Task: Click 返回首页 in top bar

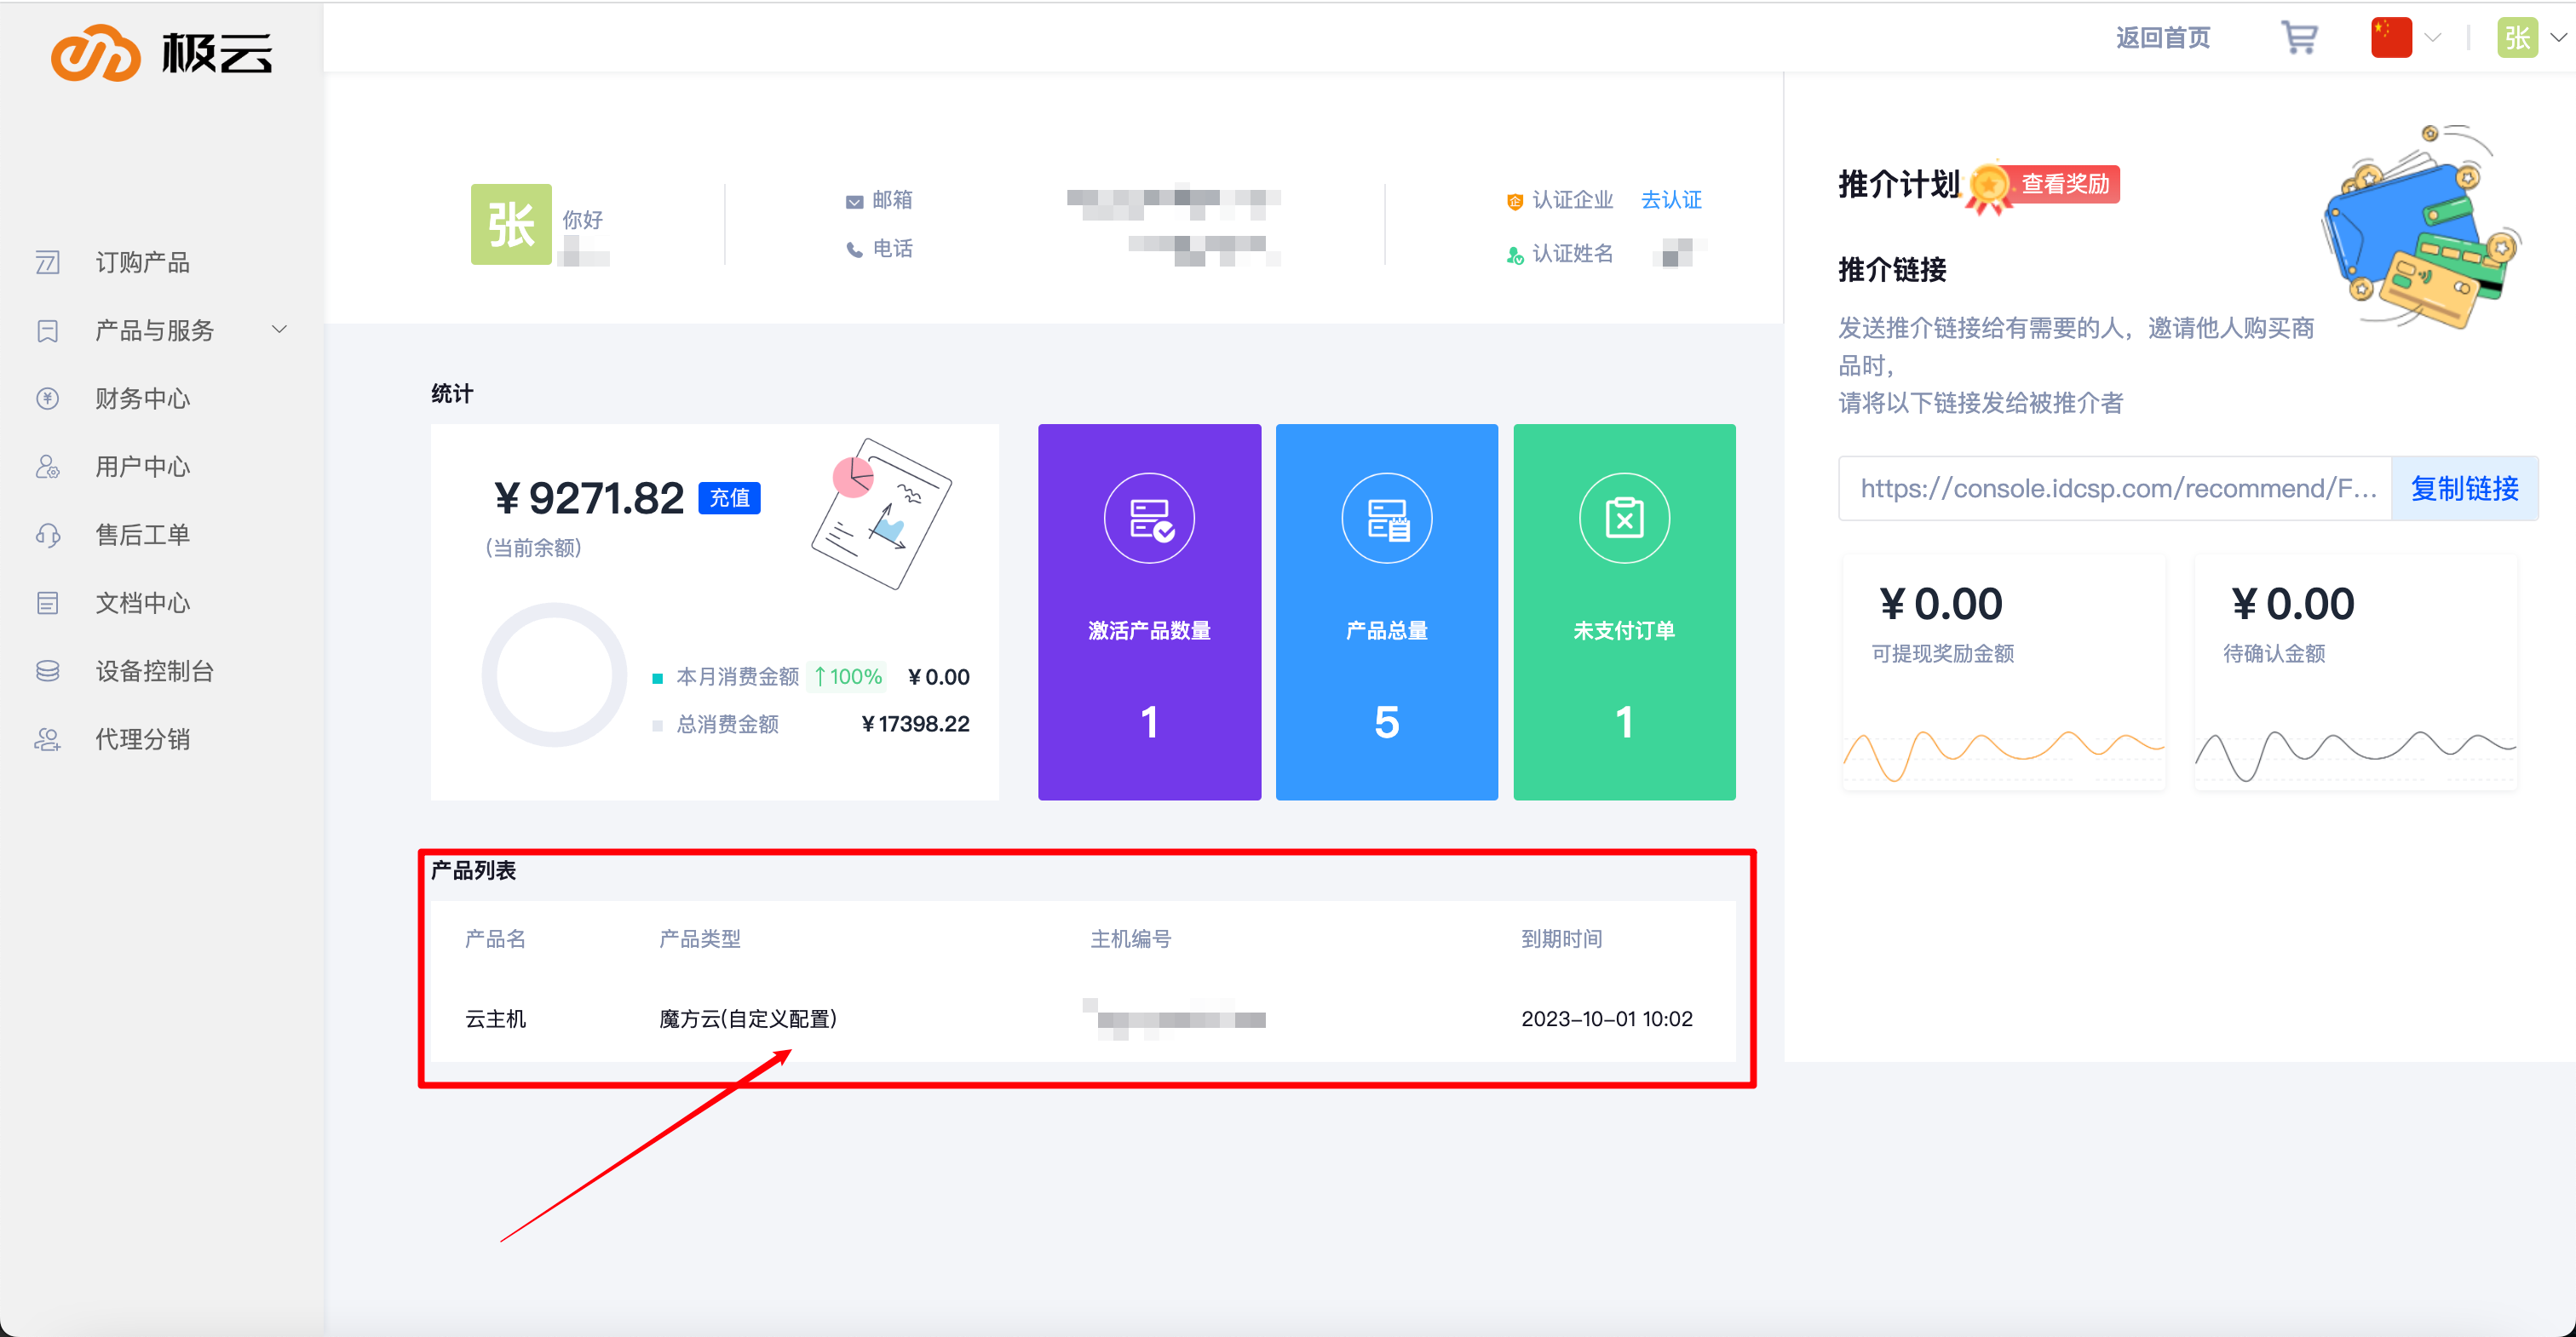Action: tap(2162, 38)
